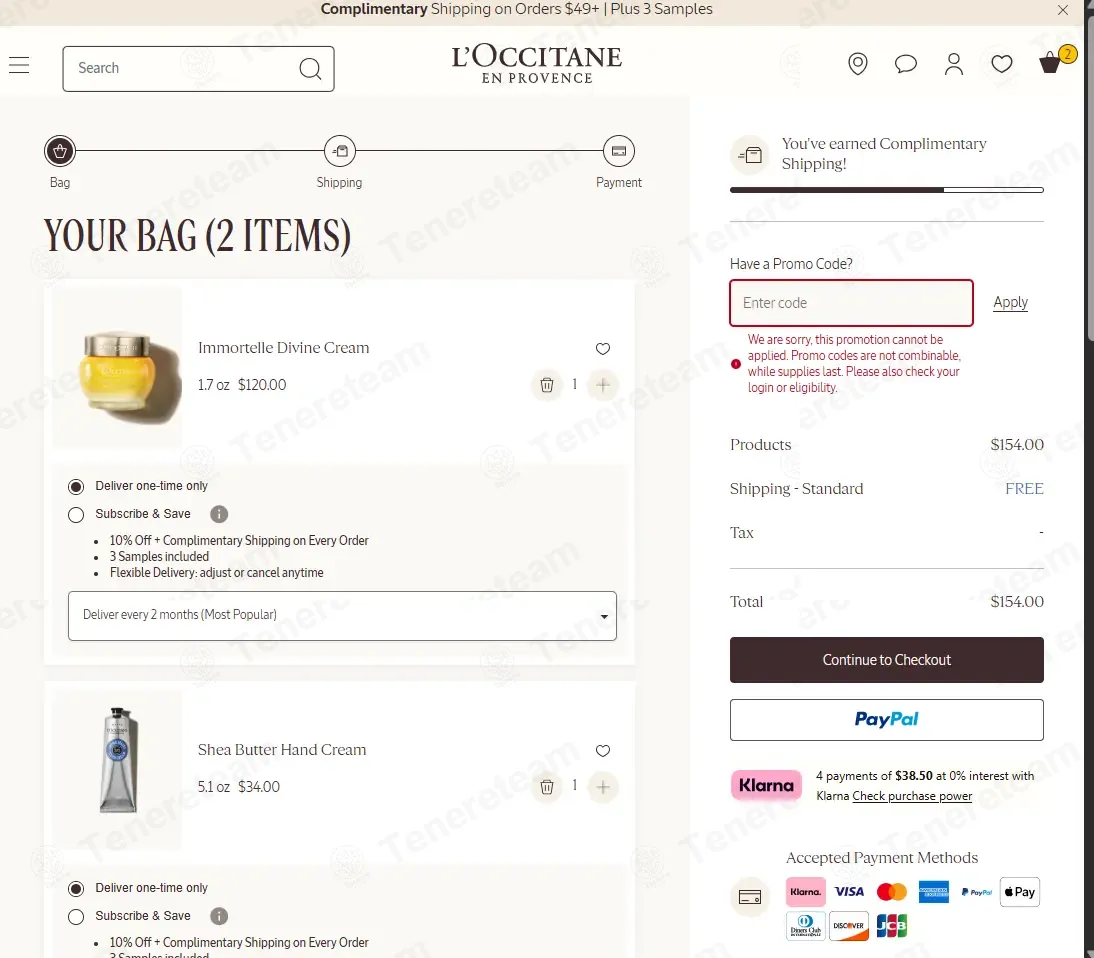This screenshot has height=958, width=1094.
Task: Open the hamburger navigation menu
Action: 20,66
